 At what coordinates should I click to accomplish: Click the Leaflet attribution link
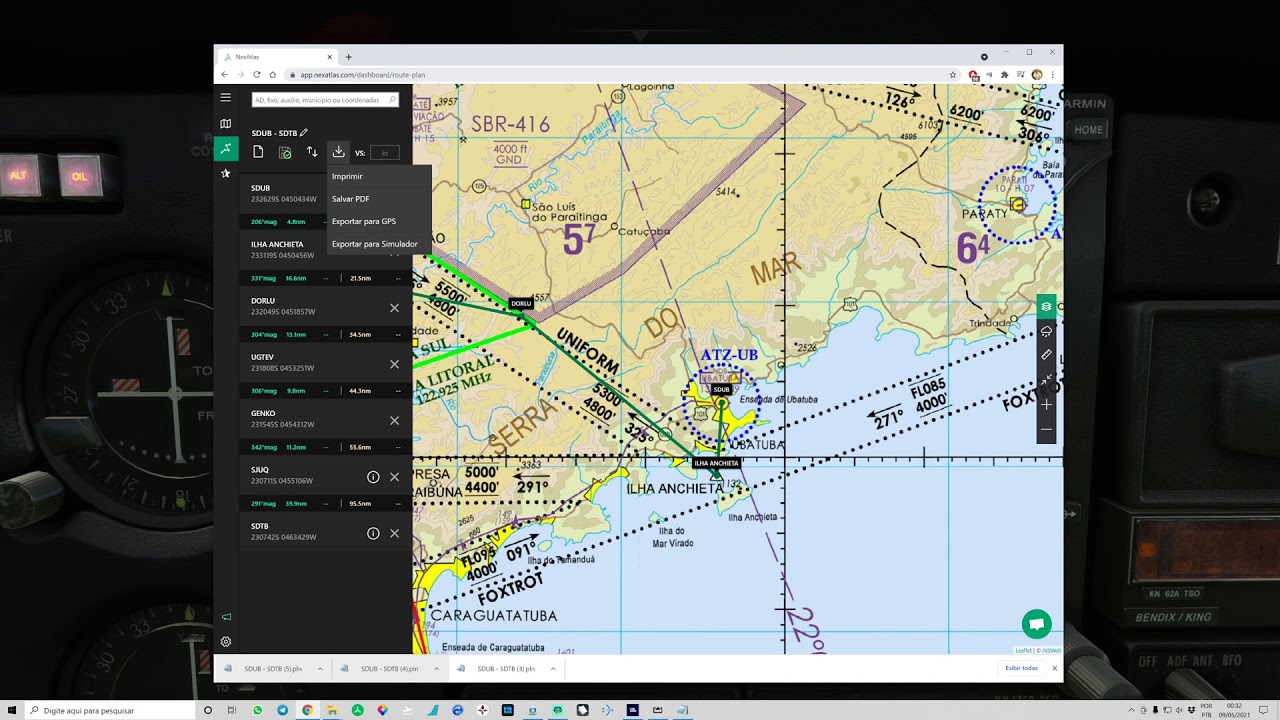(1023, 650)
